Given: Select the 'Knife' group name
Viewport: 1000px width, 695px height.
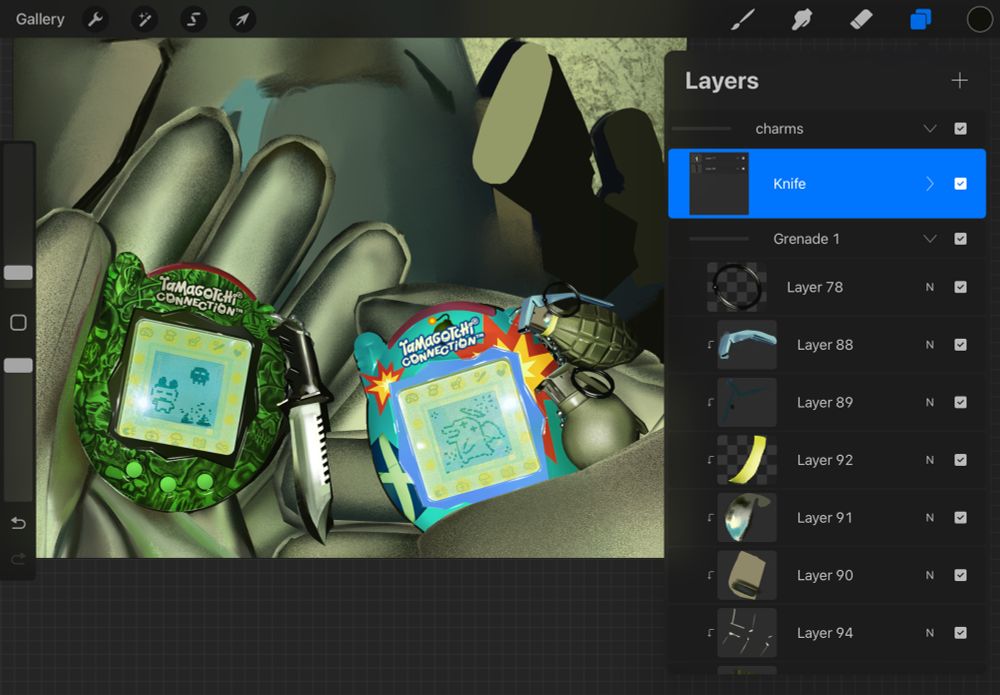Looking at the screenshot, I should (790, 184).
